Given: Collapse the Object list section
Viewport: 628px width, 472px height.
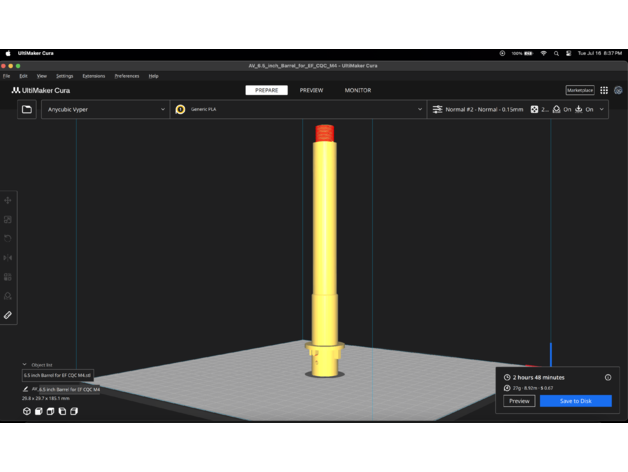Looking at the screenshot, I should pyautogui.click(x=25, y=365).
